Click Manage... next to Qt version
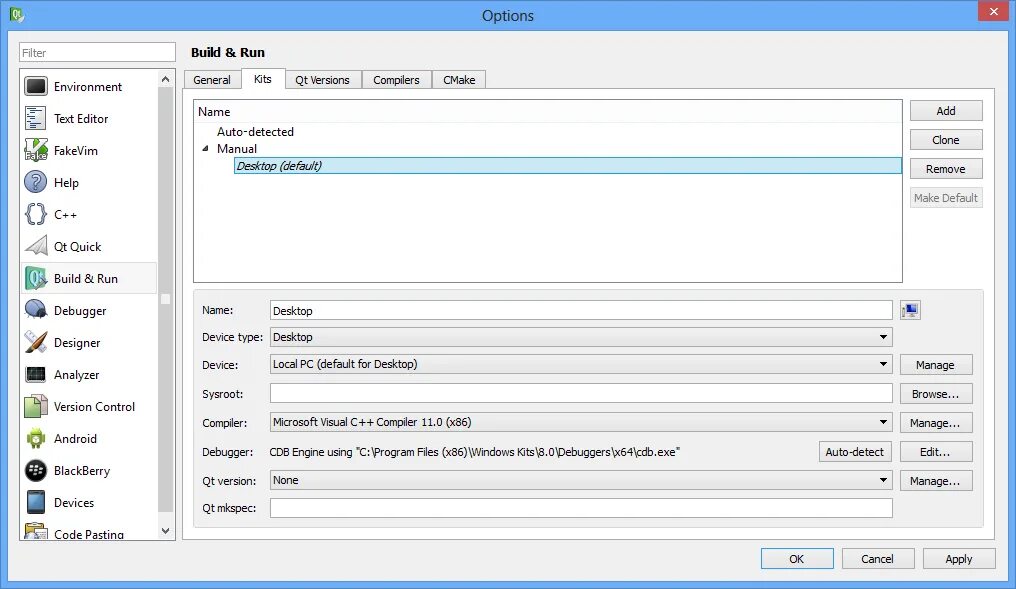This screenshot has width=1016, height=589. pos(936,481)
